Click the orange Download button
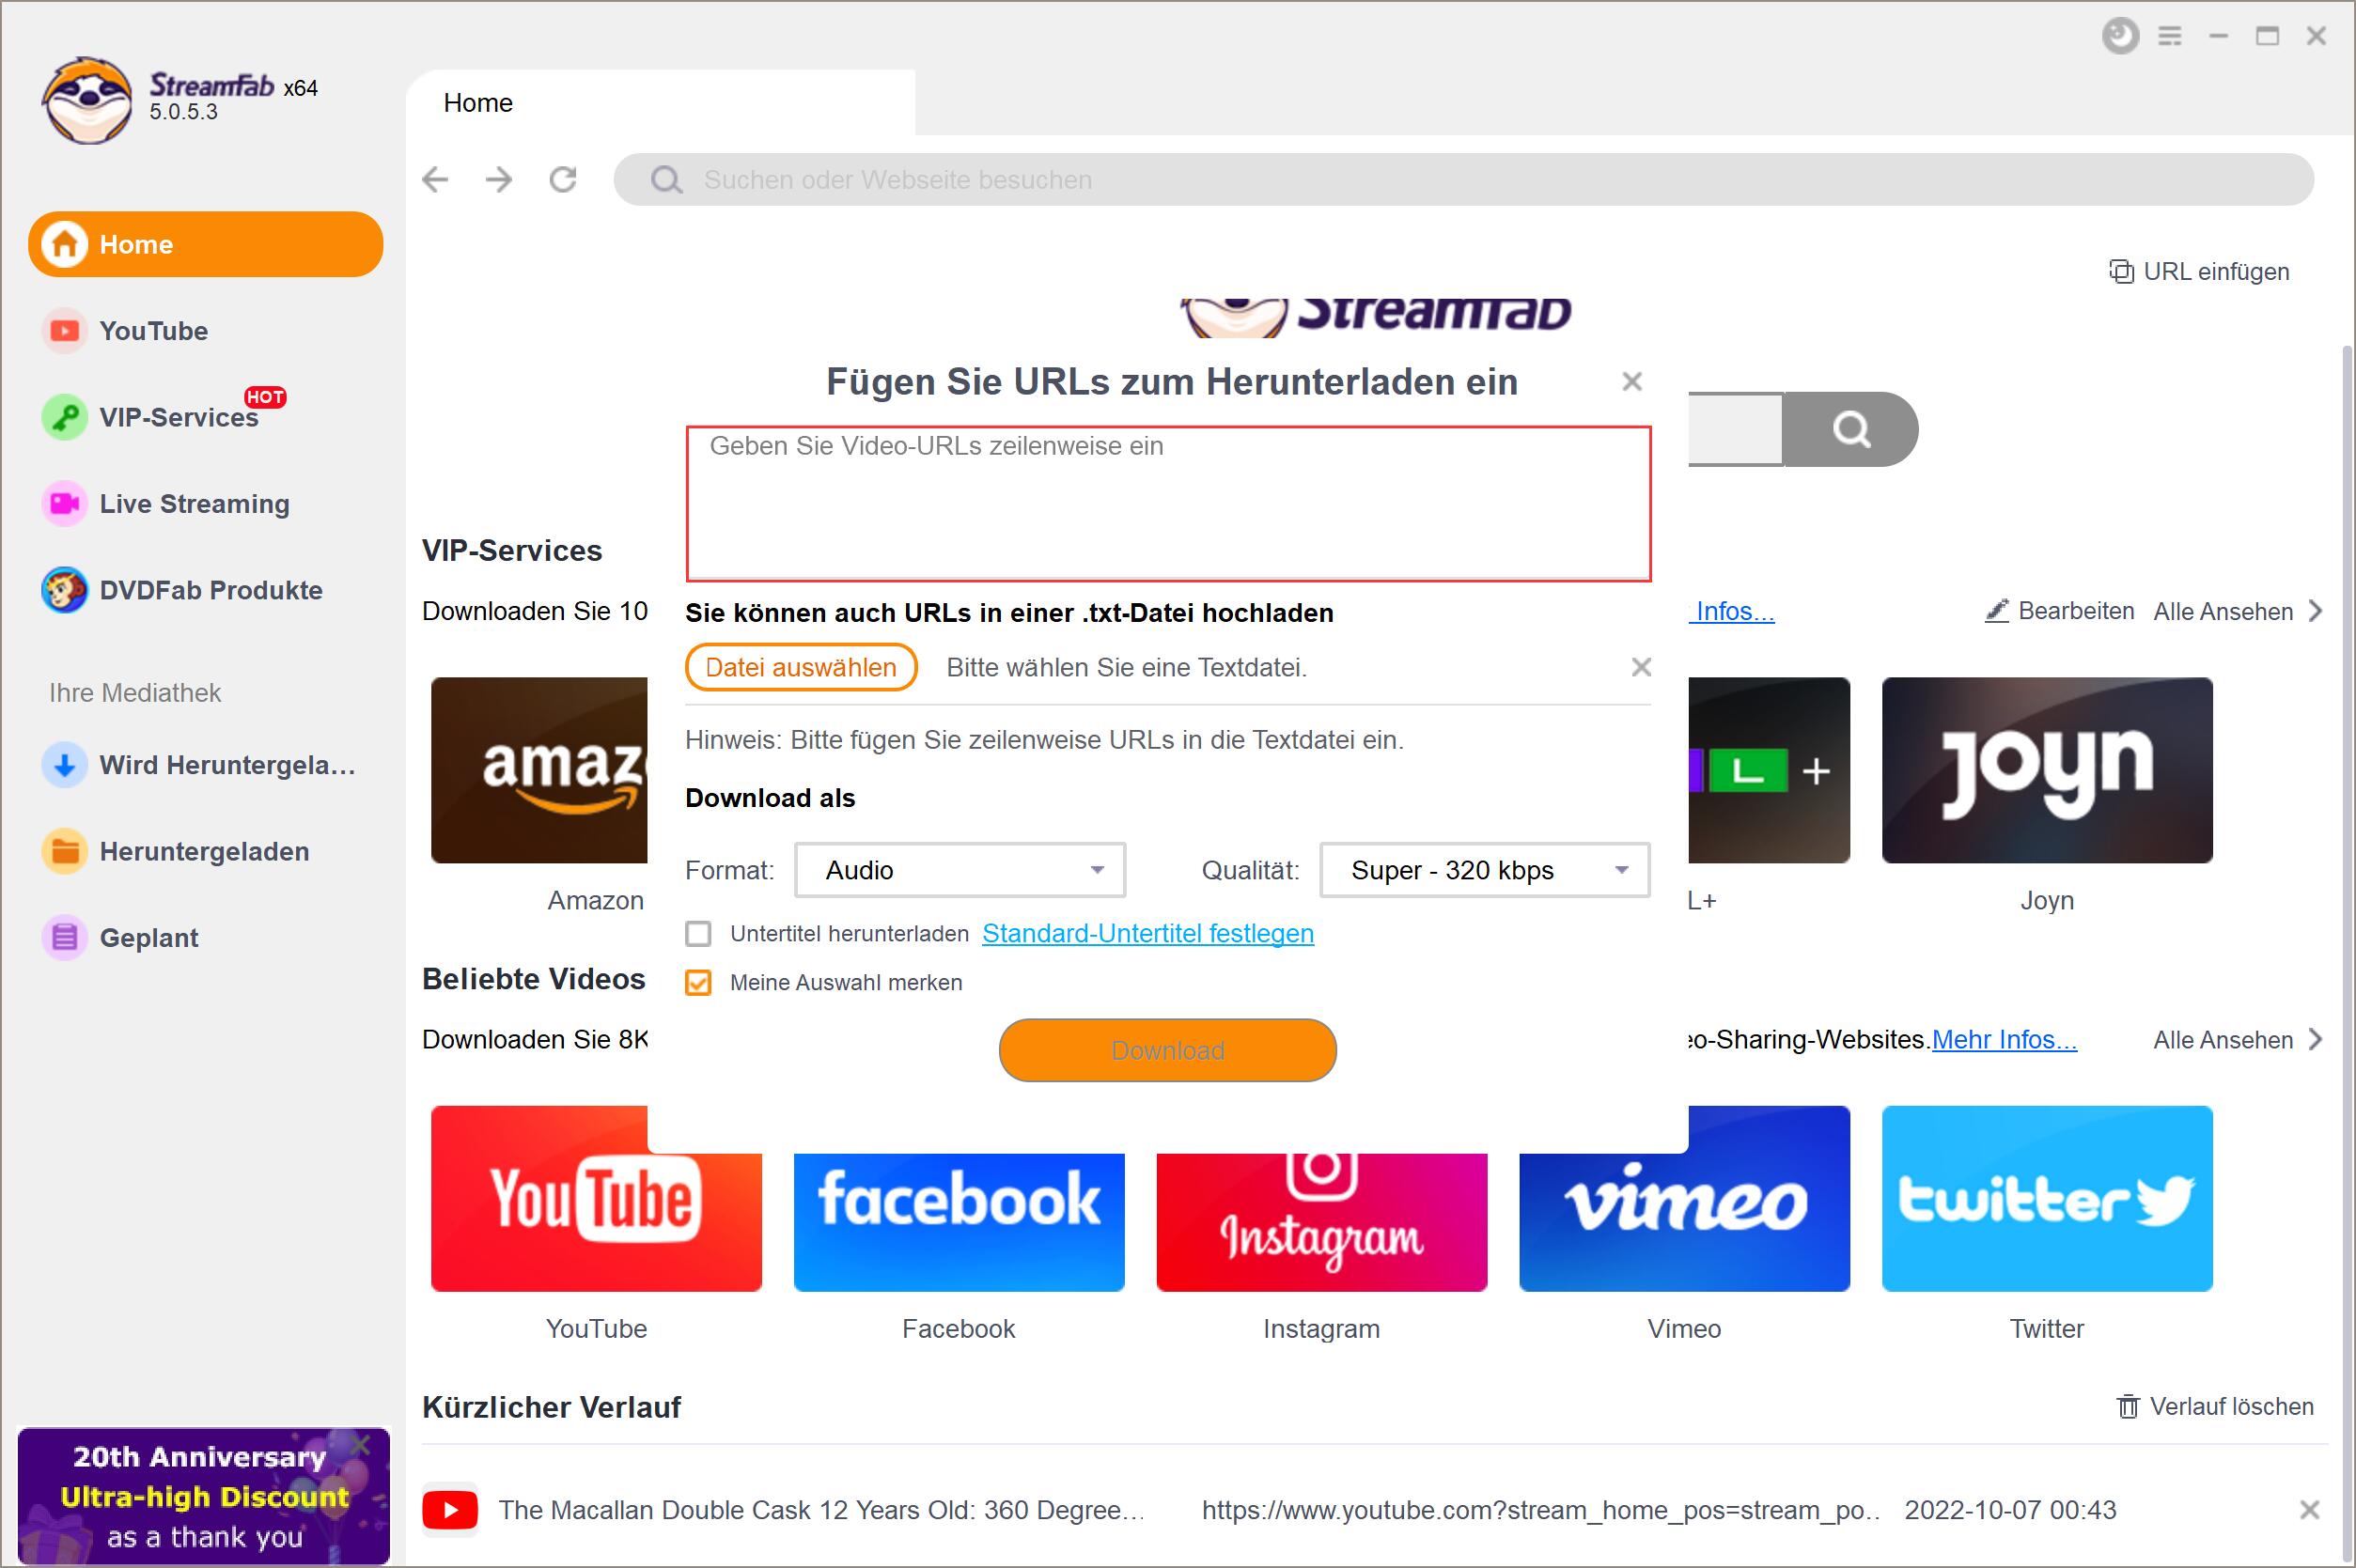 click(1167, 1050)
